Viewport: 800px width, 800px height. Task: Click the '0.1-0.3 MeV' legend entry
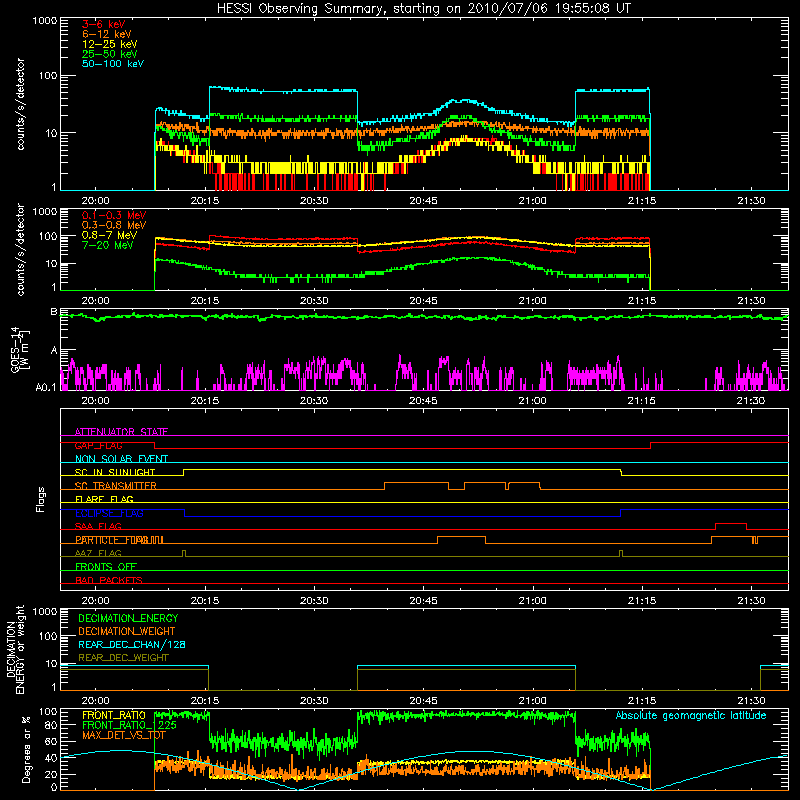click(114, 215)
